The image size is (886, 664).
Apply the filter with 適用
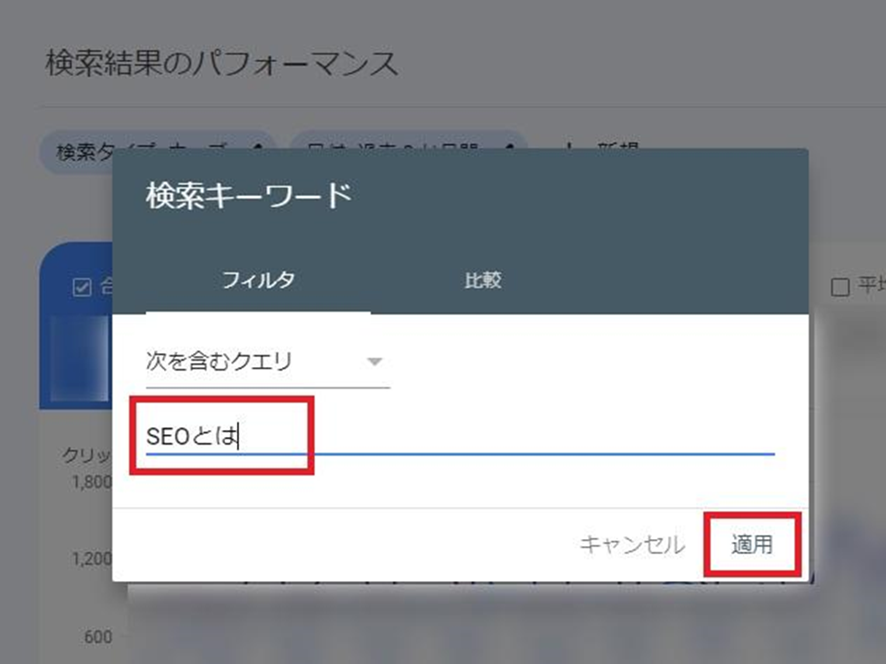coord(752,545)
